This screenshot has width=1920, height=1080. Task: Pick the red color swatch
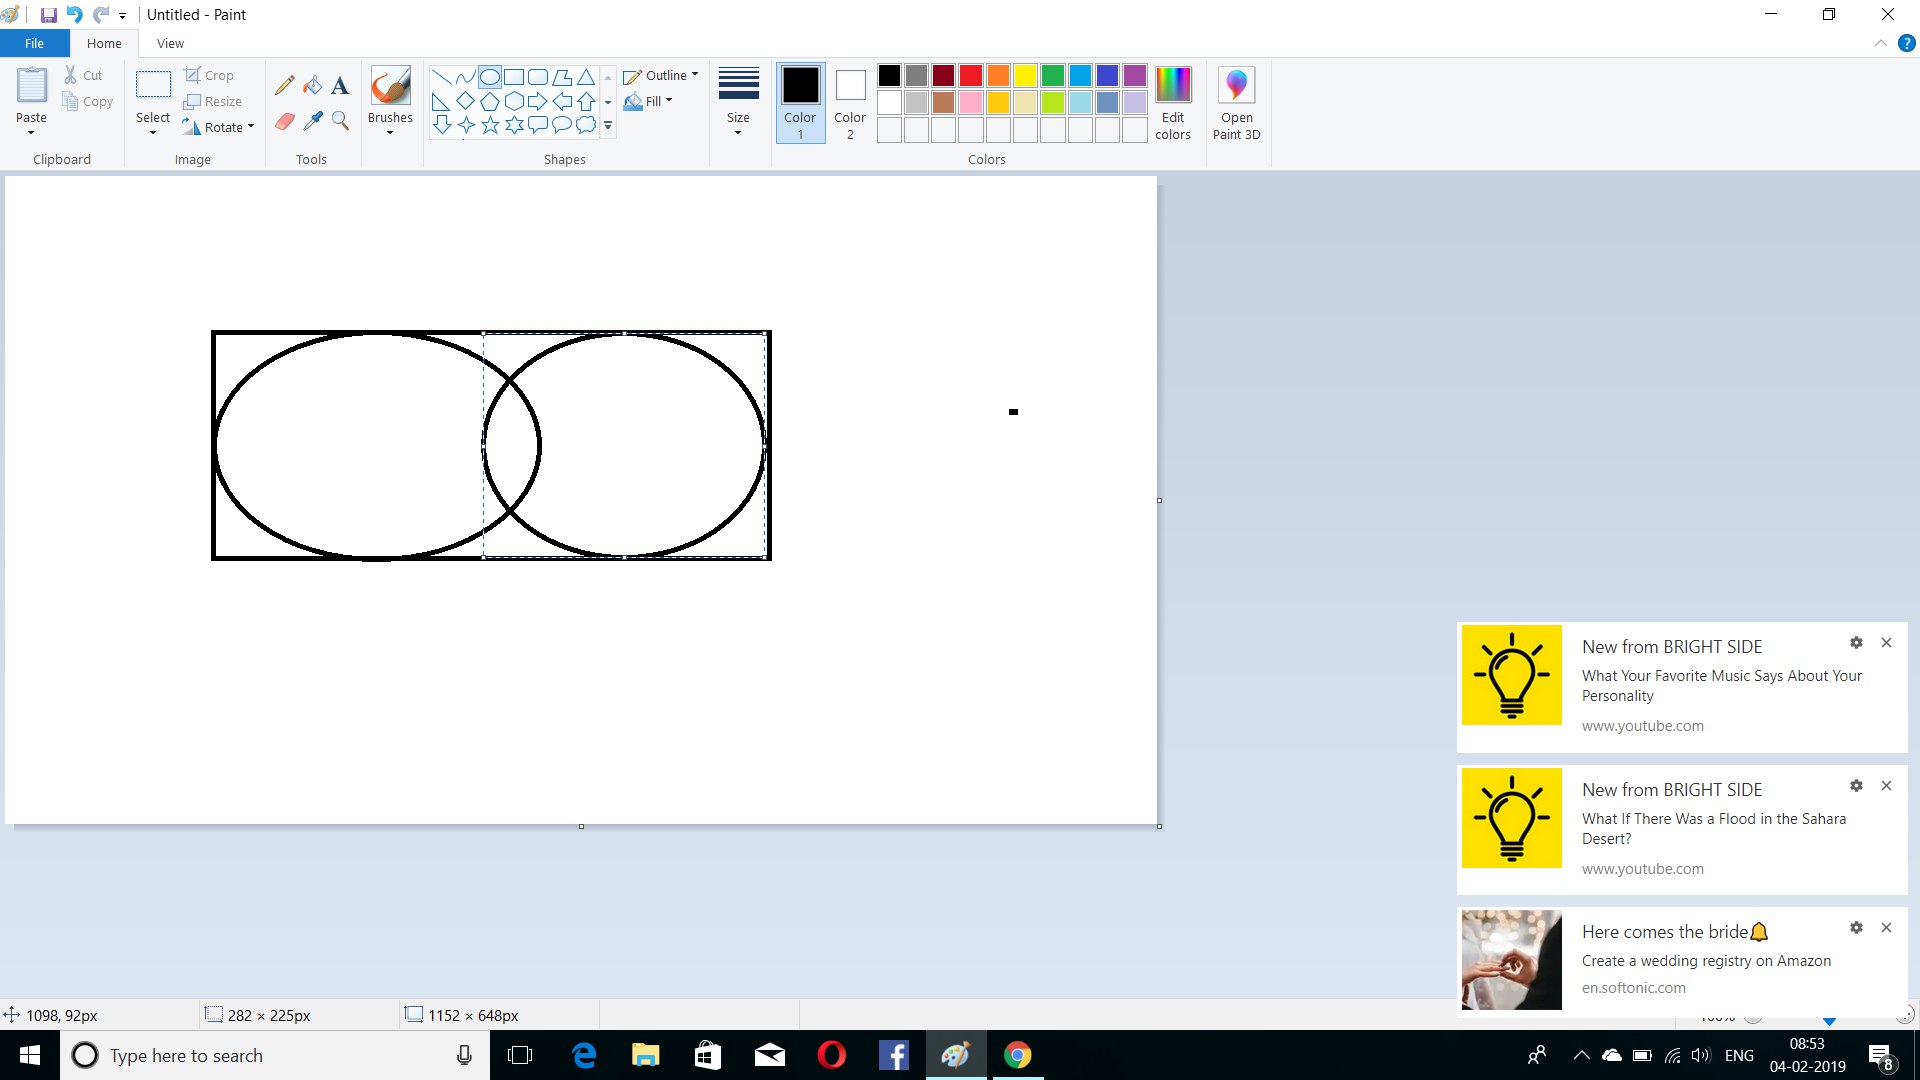pyautogui.click(x=970, y=76)
